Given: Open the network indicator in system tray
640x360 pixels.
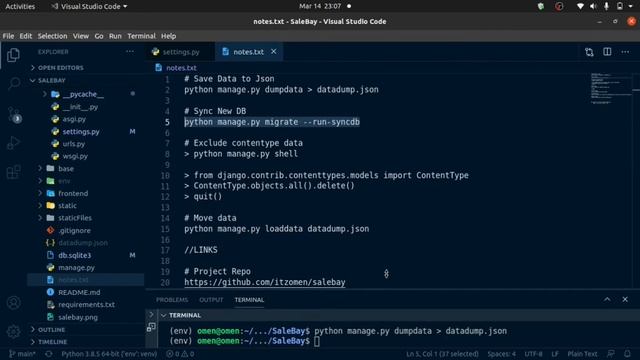Looking at the screenshot, I should pos(580,7).
